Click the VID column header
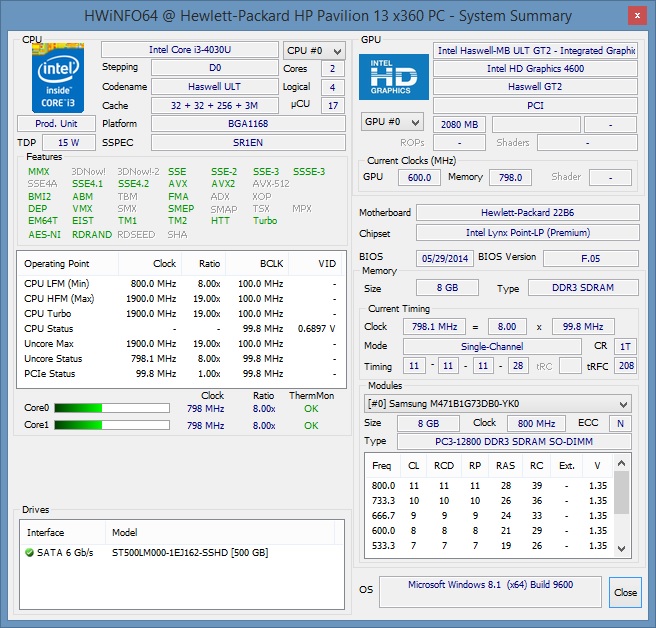Viewport: 656px width, 628px height. [x=315, y=264]
